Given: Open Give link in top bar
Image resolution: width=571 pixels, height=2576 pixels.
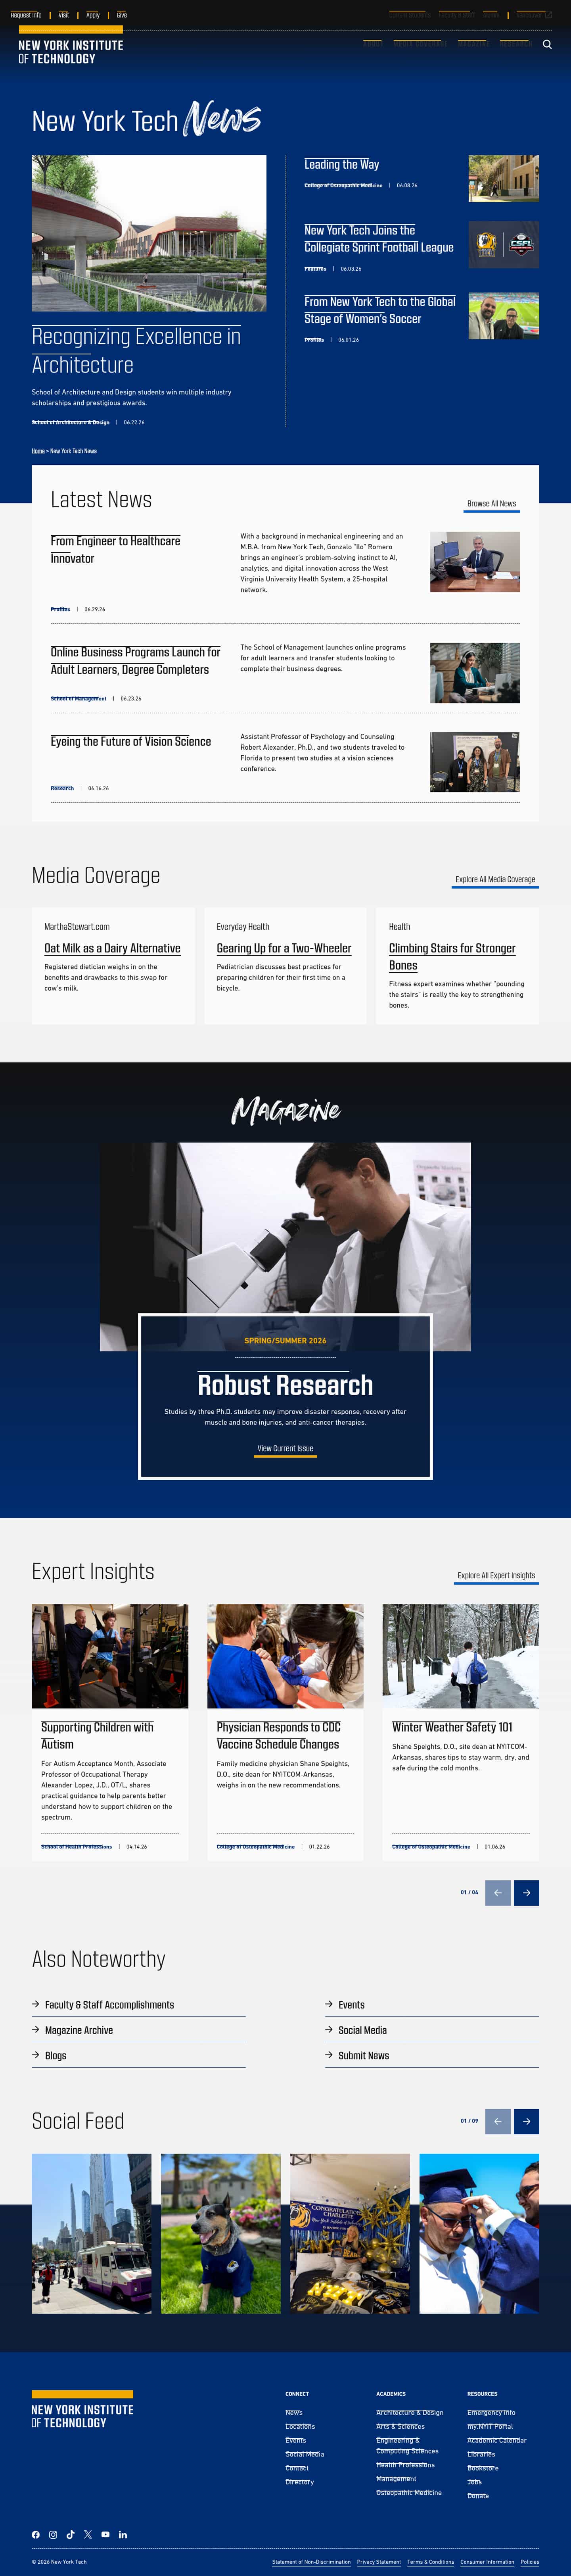Looking at the screenshot, I should (122, 15).
